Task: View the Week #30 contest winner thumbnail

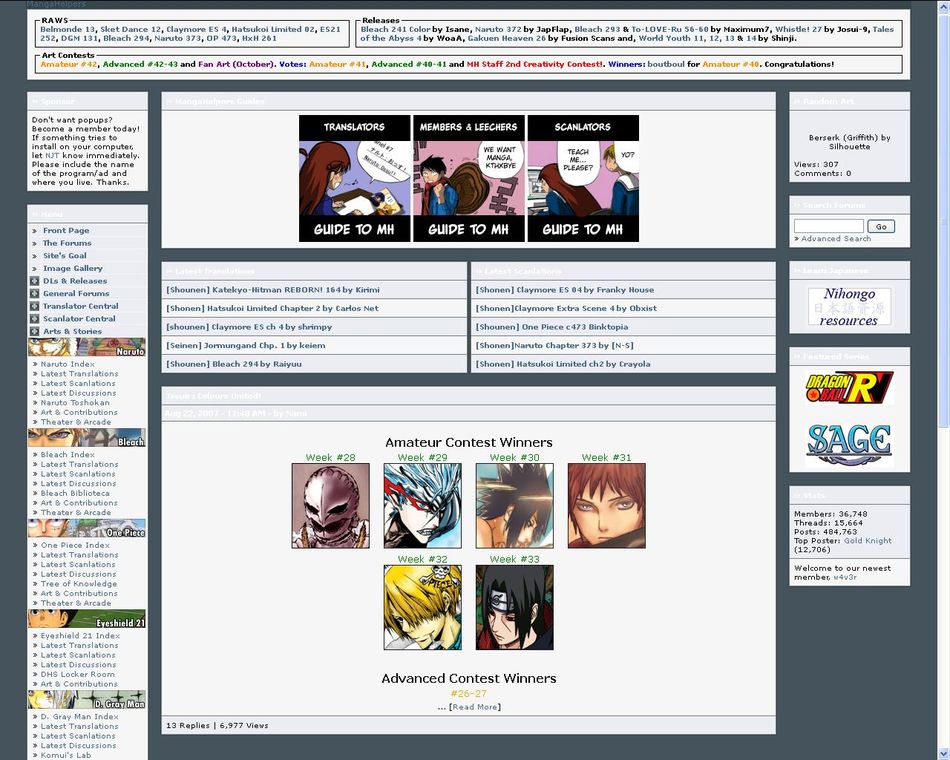Action: (514, 506)
